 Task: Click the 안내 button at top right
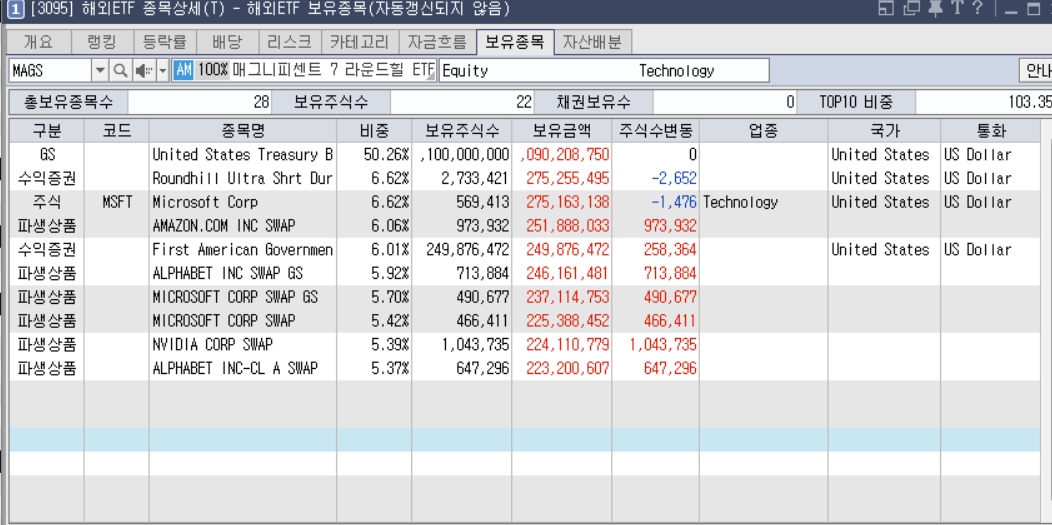[x=1035, y=70]
